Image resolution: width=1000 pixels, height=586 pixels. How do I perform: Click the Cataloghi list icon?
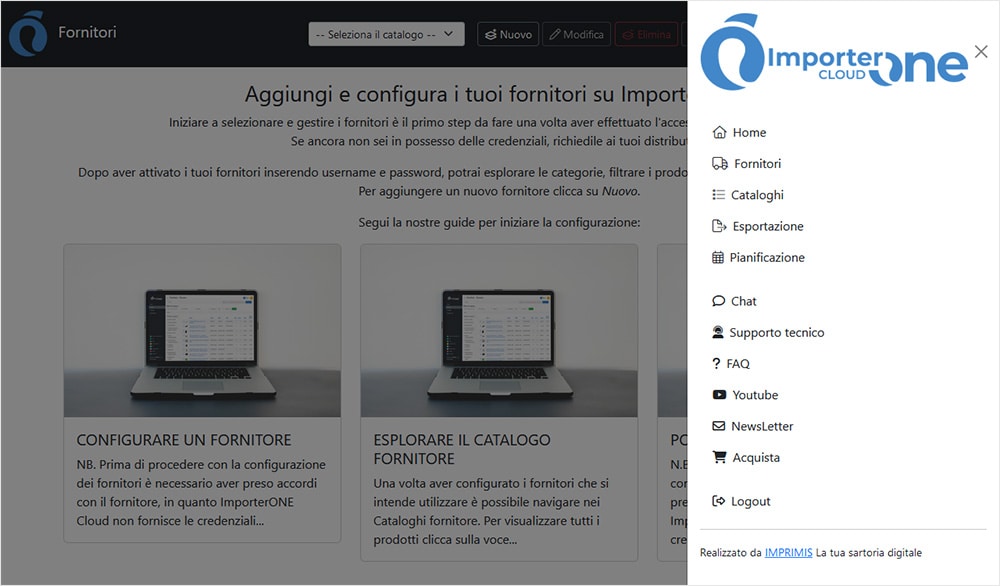(x=718, y=195)
